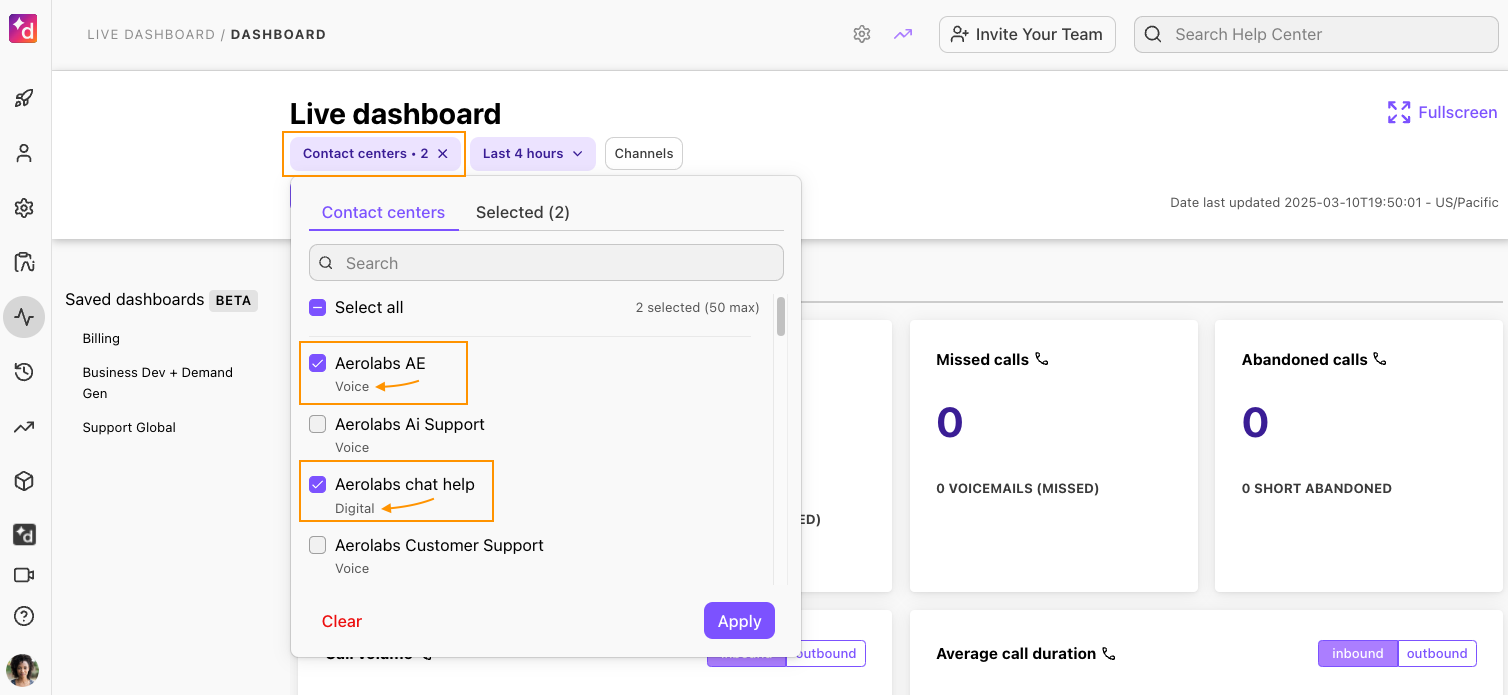Open the Channels filter
The height and width of the screenshot is (695, 1508).
pyautogui.click(x=644, y=154)
